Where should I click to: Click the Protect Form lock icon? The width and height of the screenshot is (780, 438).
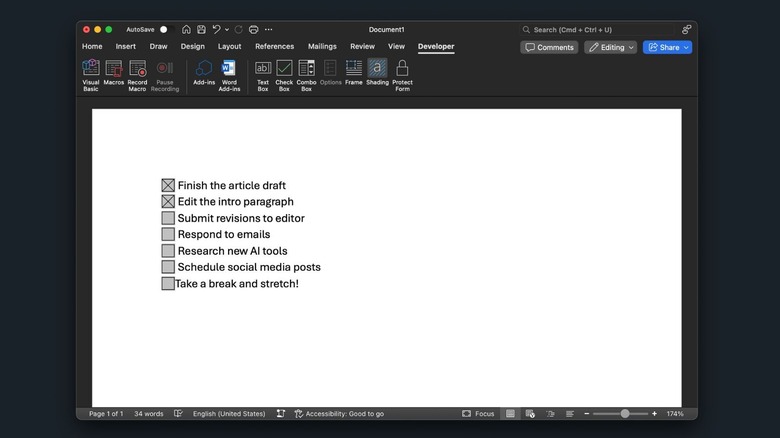coord(402,69)
